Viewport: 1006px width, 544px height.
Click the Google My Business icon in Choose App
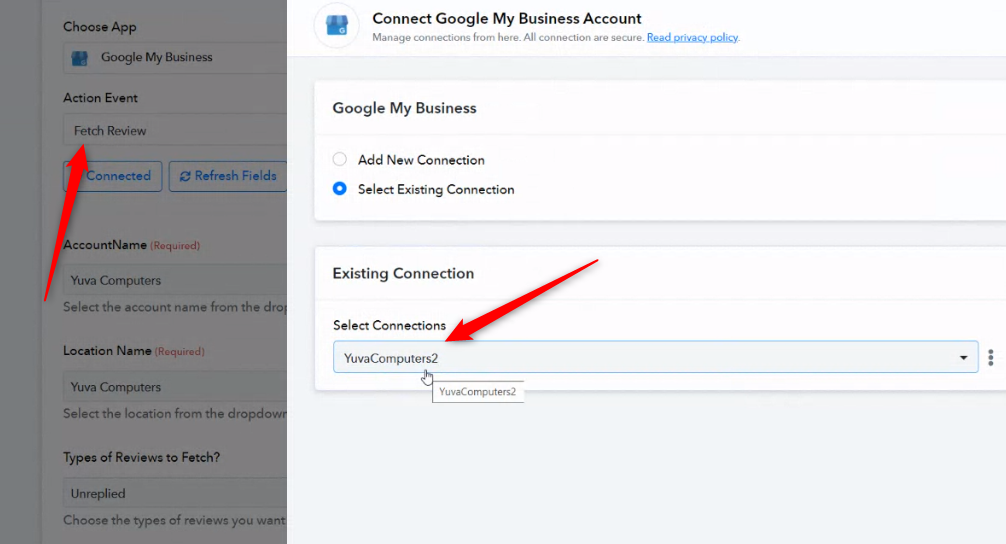[80, 58]
